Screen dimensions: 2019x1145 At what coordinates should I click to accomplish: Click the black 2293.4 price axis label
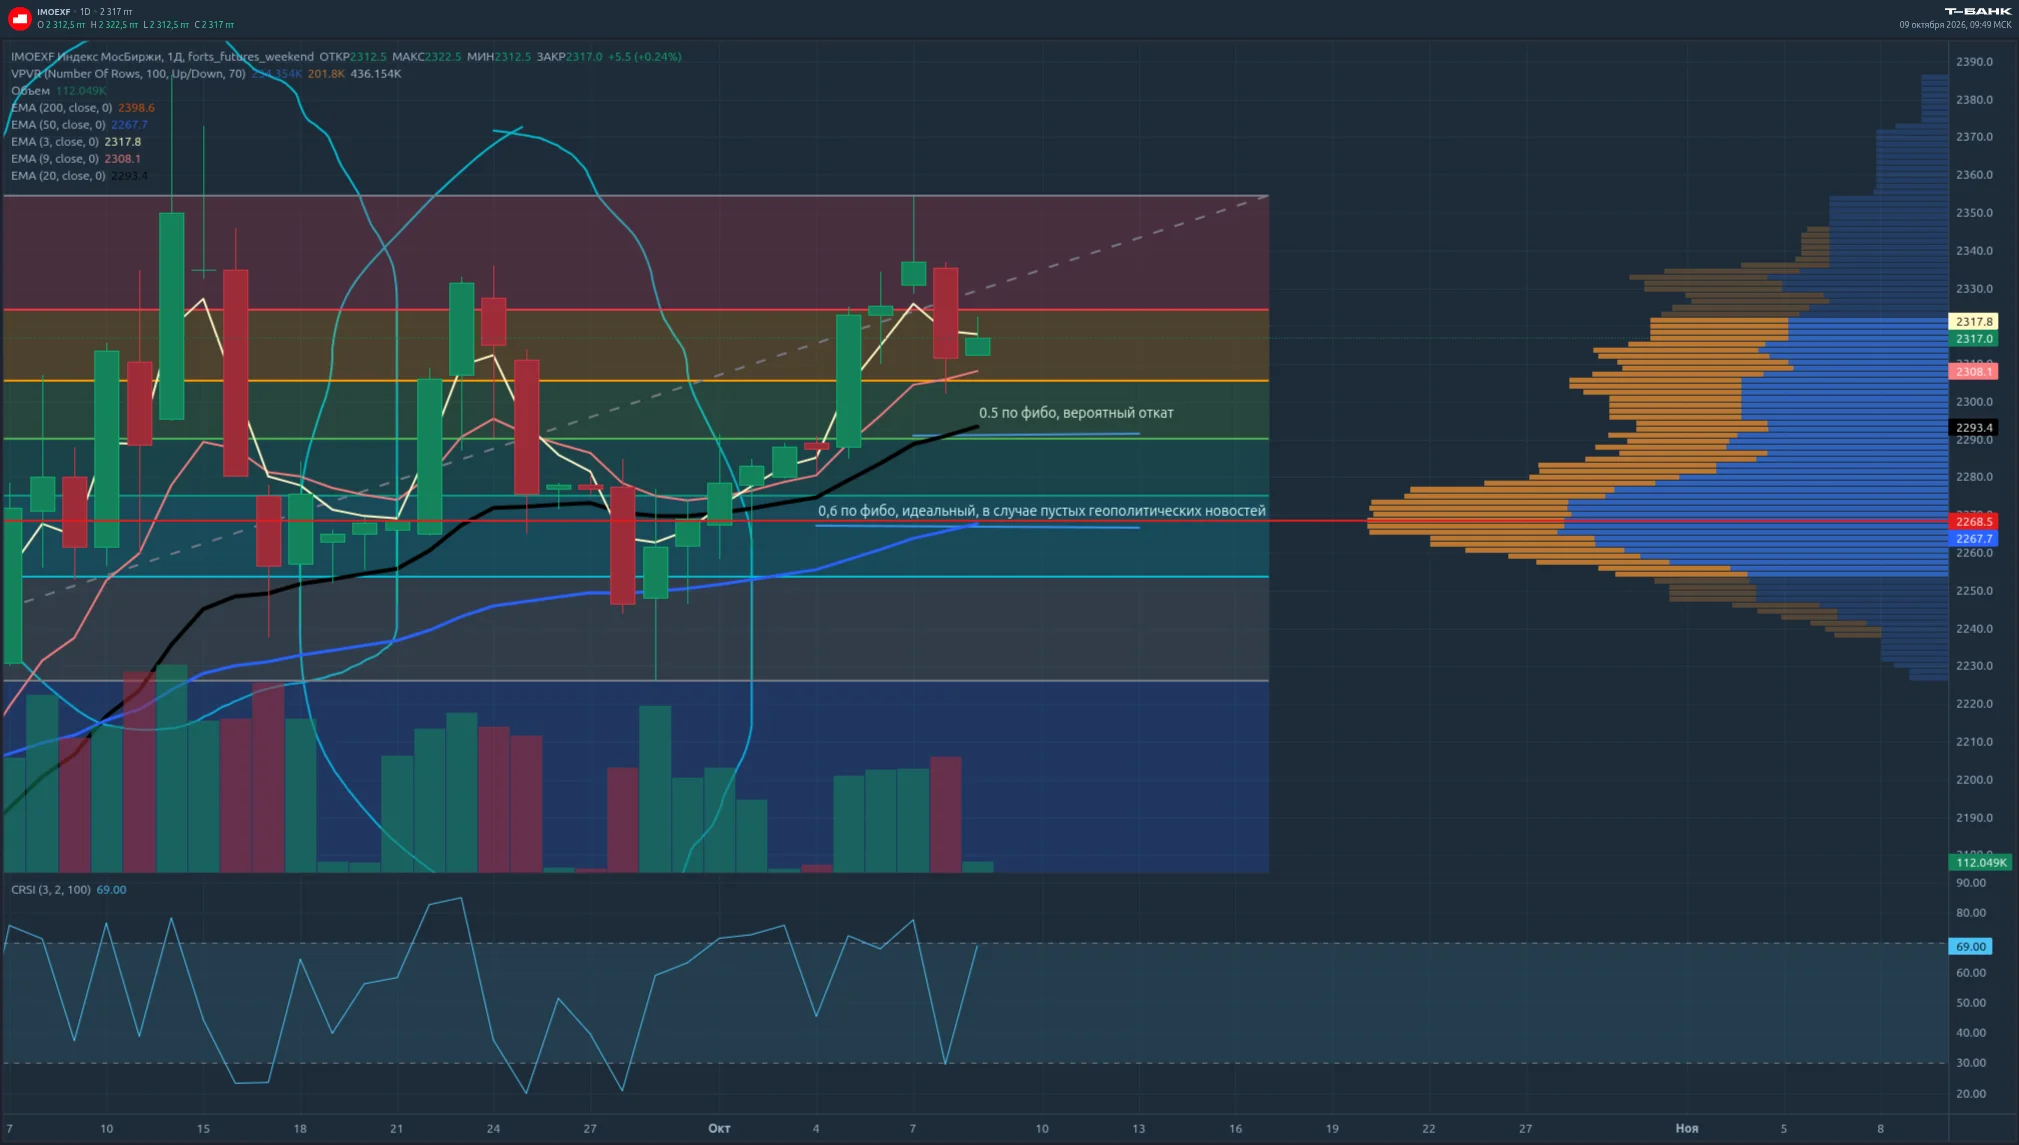tap(1973, 428)
